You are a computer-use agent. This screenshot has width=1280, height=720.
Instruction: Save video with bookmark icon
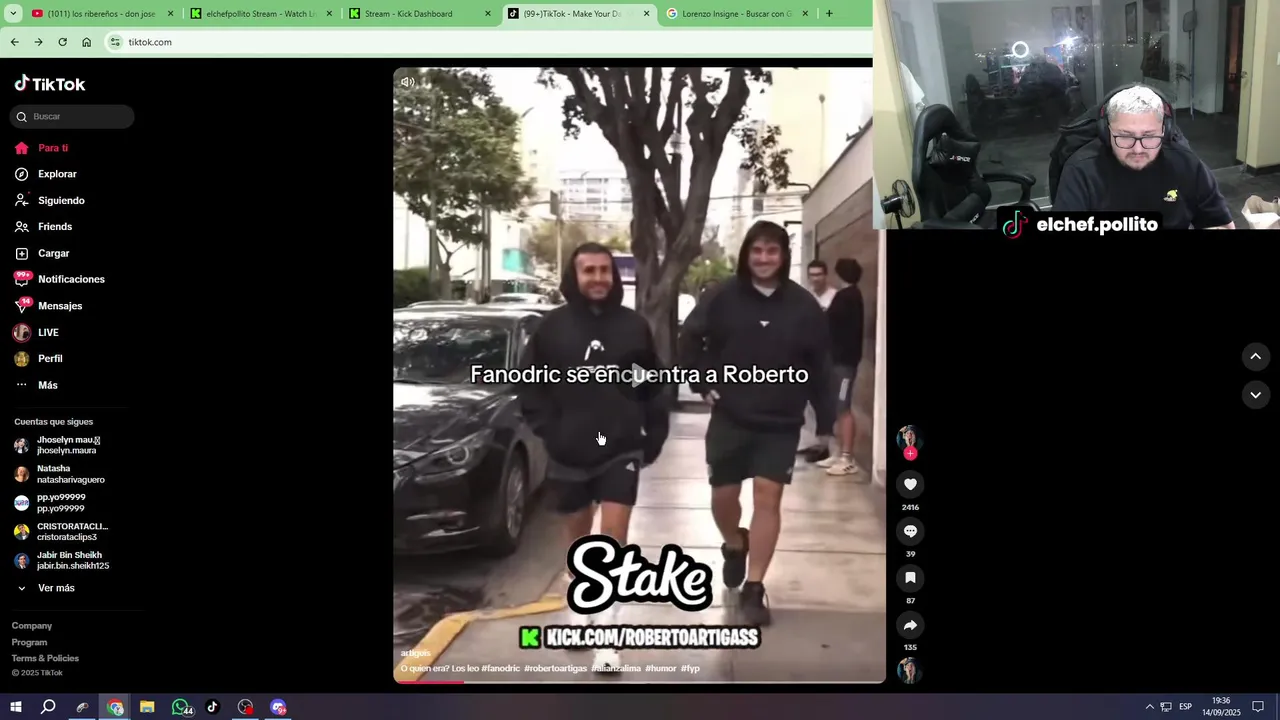[x=910, y=578]
